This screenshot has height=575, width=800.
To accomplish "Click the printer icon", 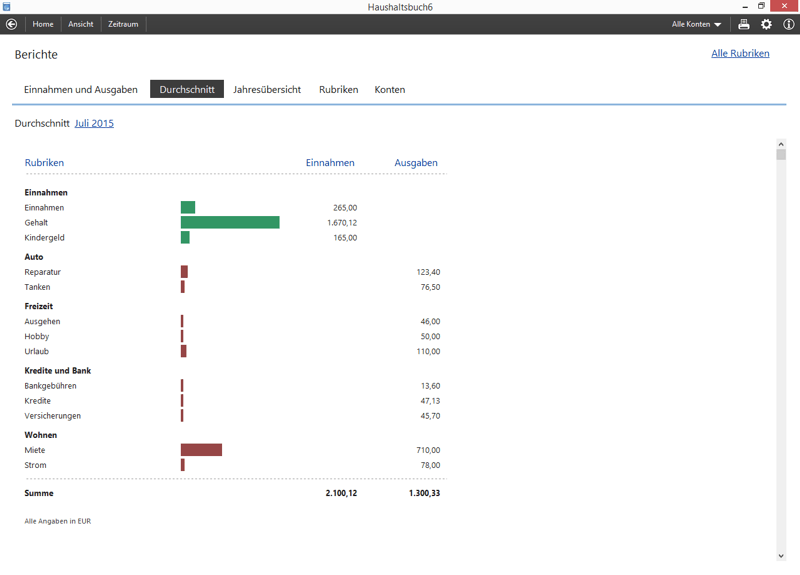I will coord(743,24).
